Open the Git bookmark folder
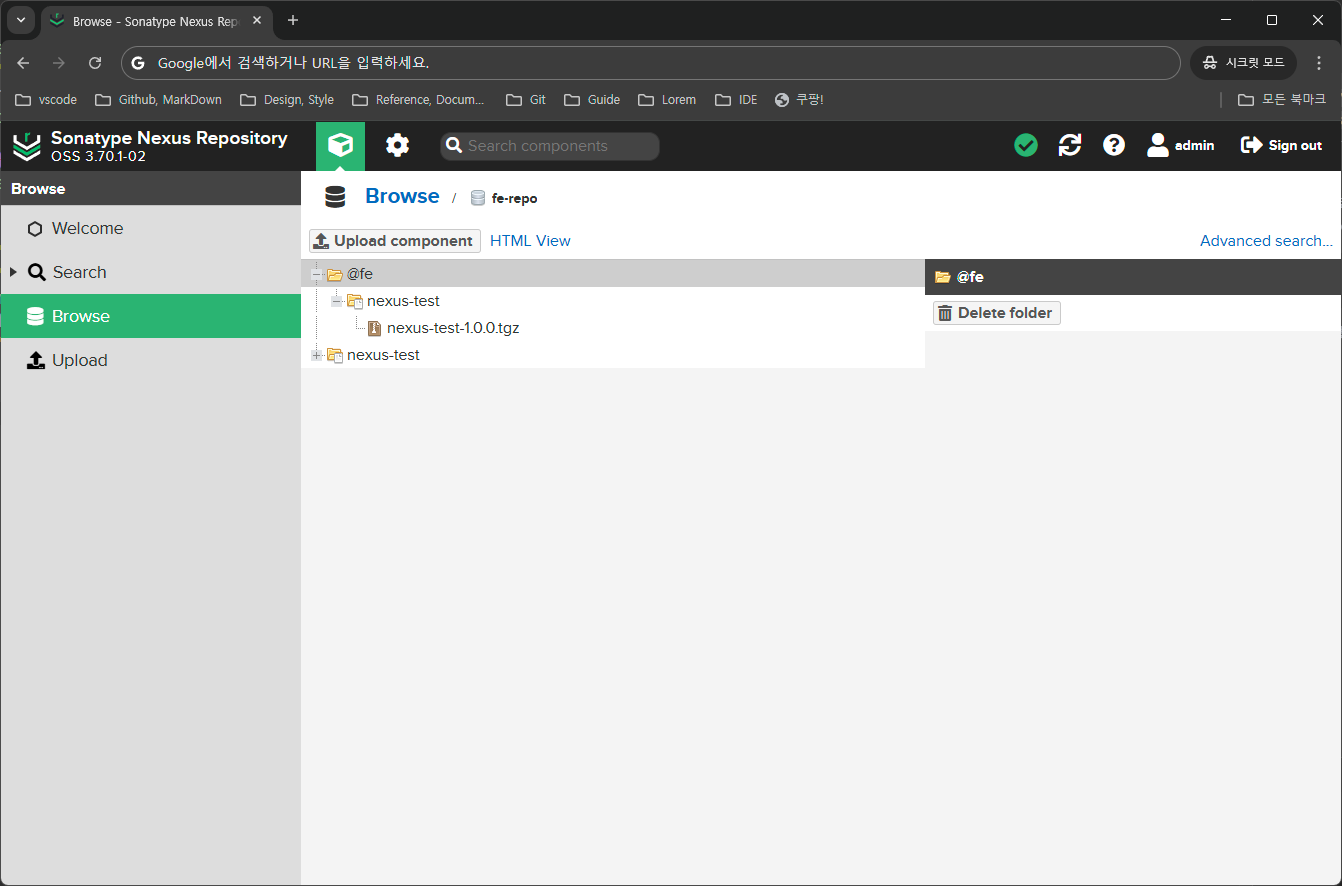The height and width of the screenshot is (886, 1342). 526,100
